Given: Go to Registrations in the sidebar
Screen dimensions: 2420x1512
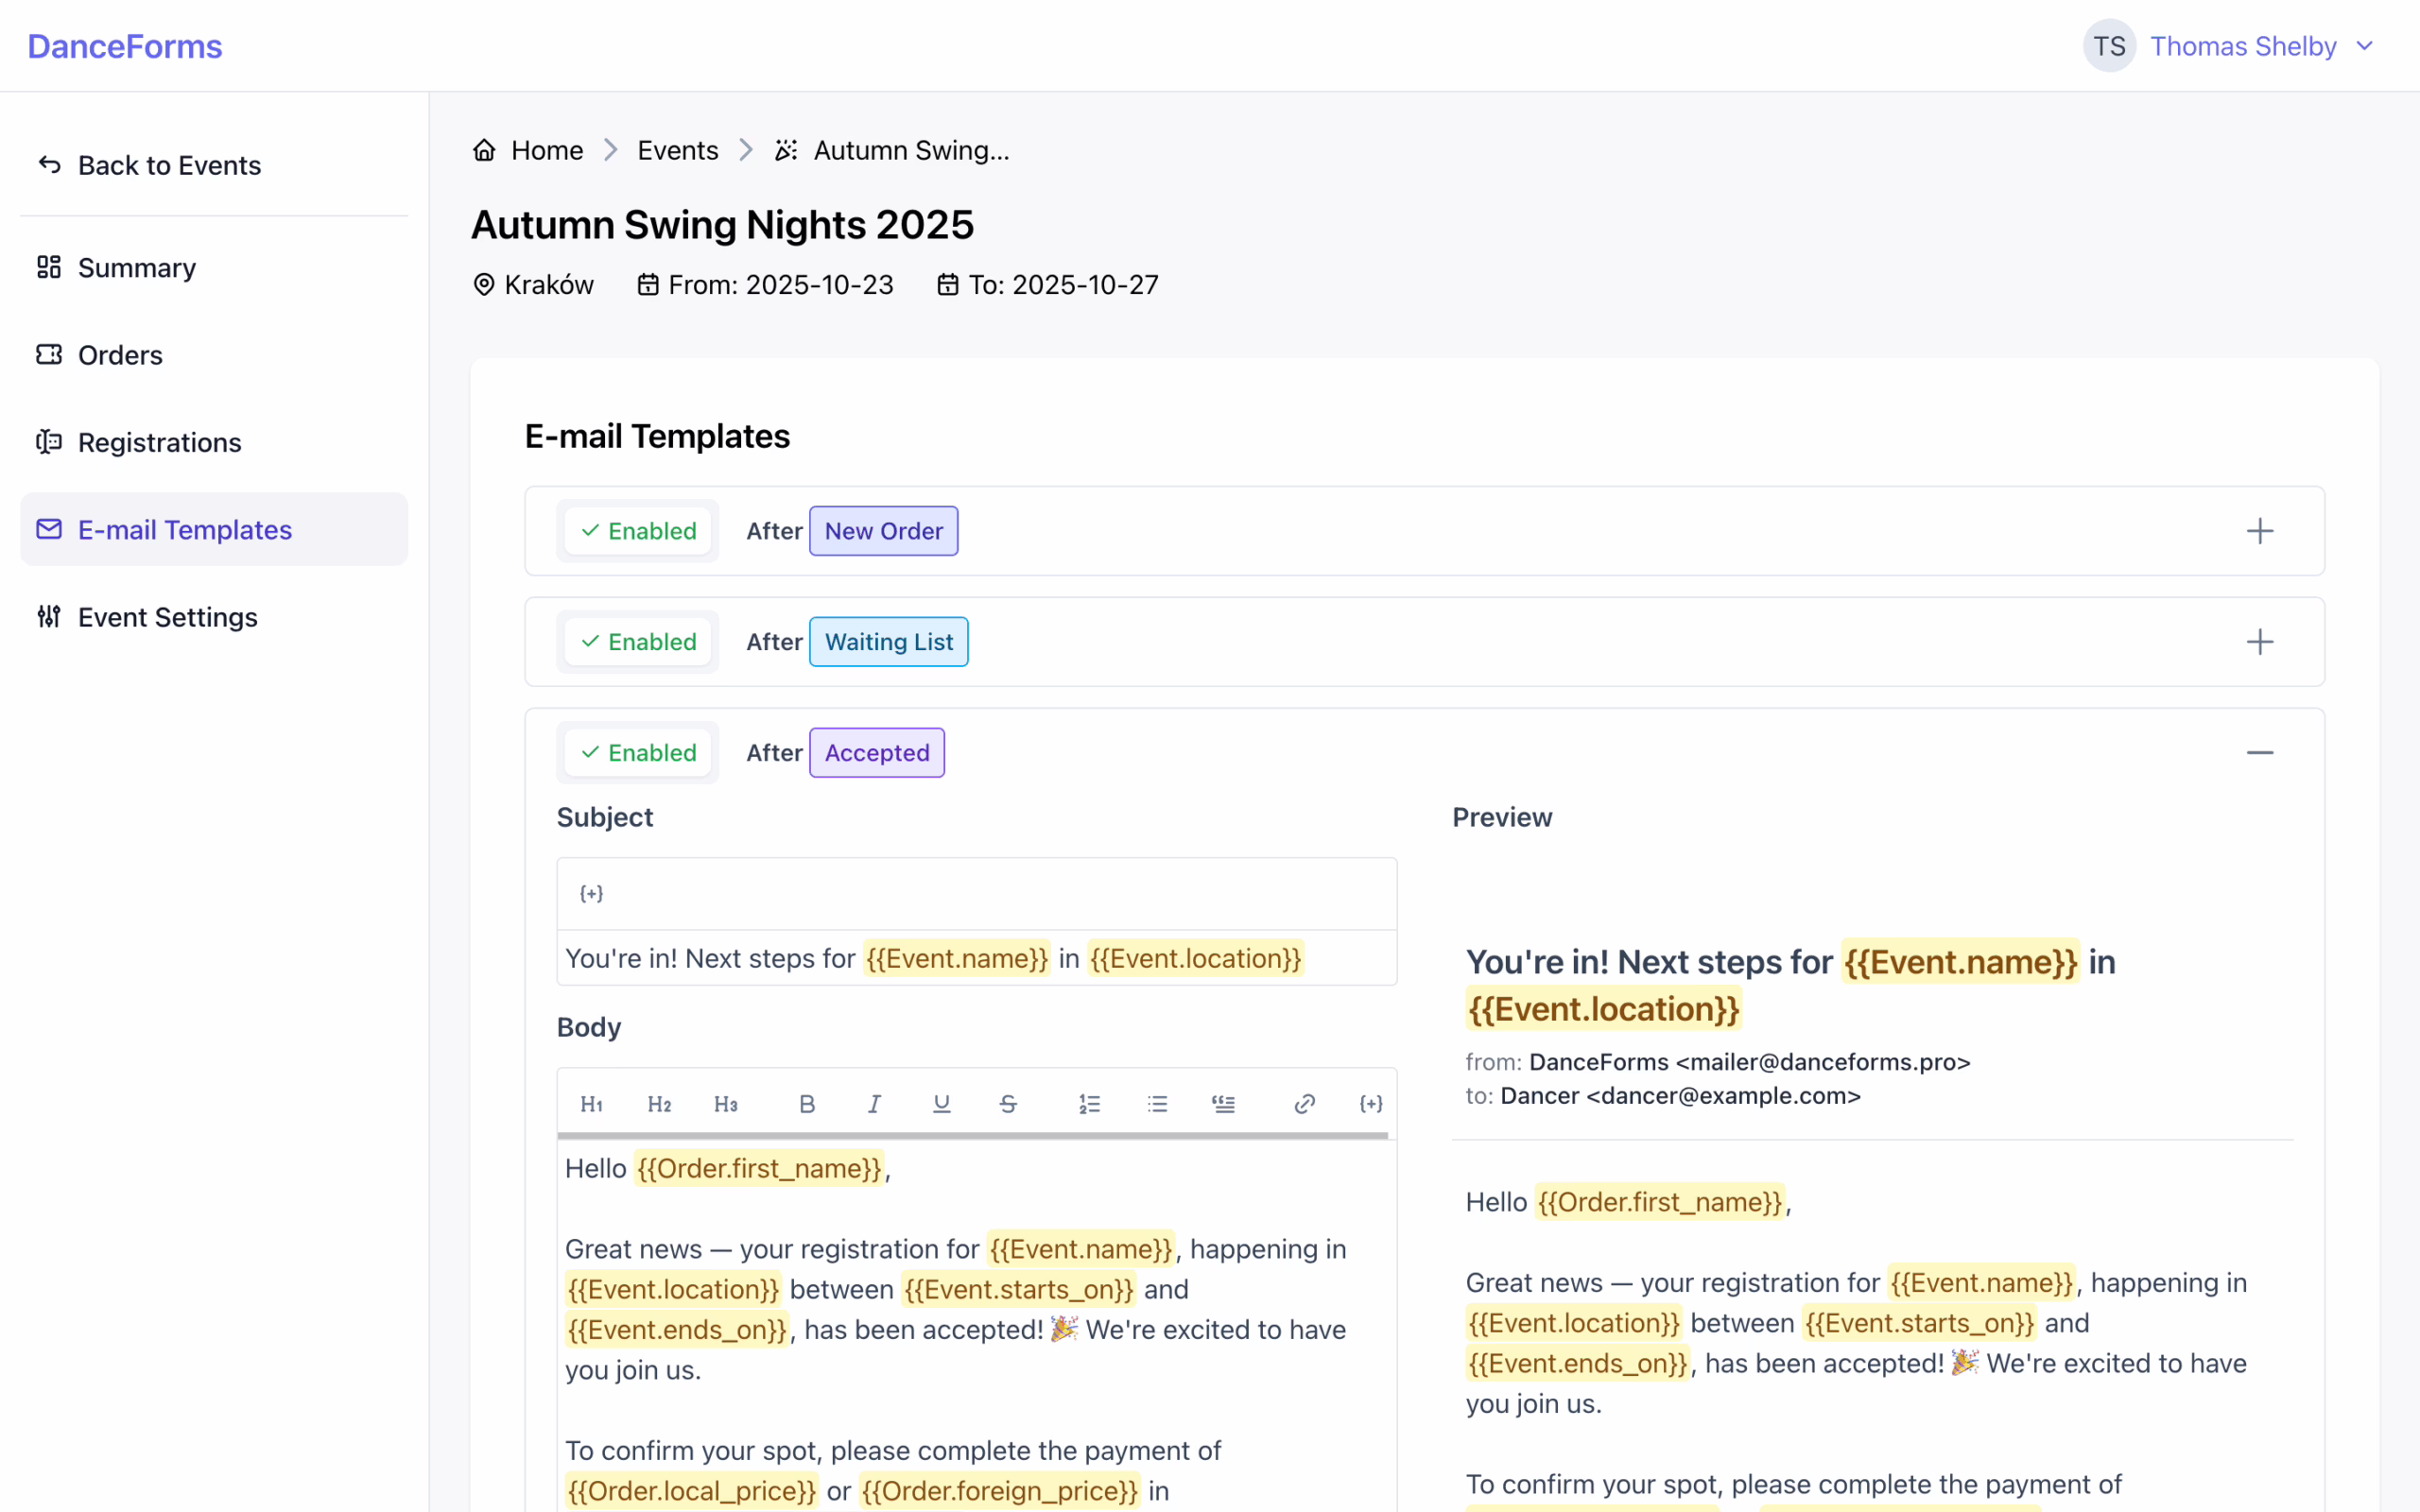Looking at the screenshot, I should [159, 442].
